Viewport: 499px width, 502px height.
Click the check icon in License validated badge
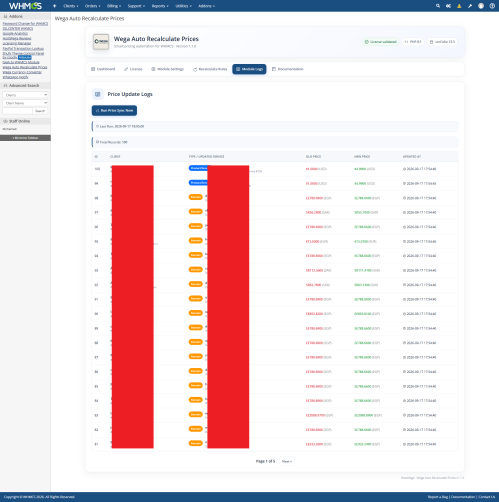366,42
